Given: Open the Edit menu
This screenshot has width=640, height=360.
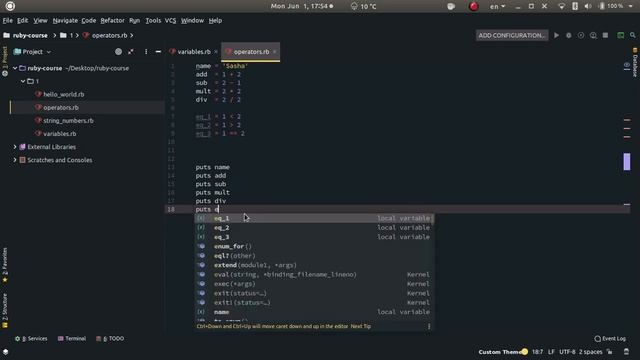Looking at the screenshot, I should [22, 20].
